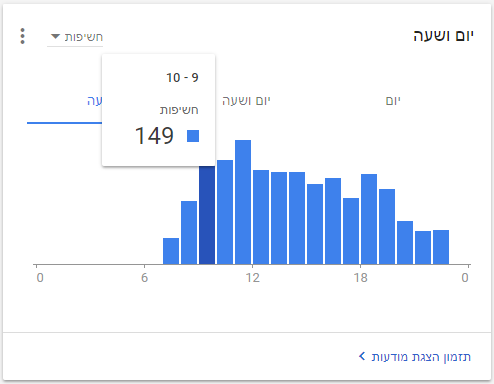Viewport: 494px width, 384px height.
Task: Click the 10 - 9 tooltip hour range
Action: (x=182, y=78)
